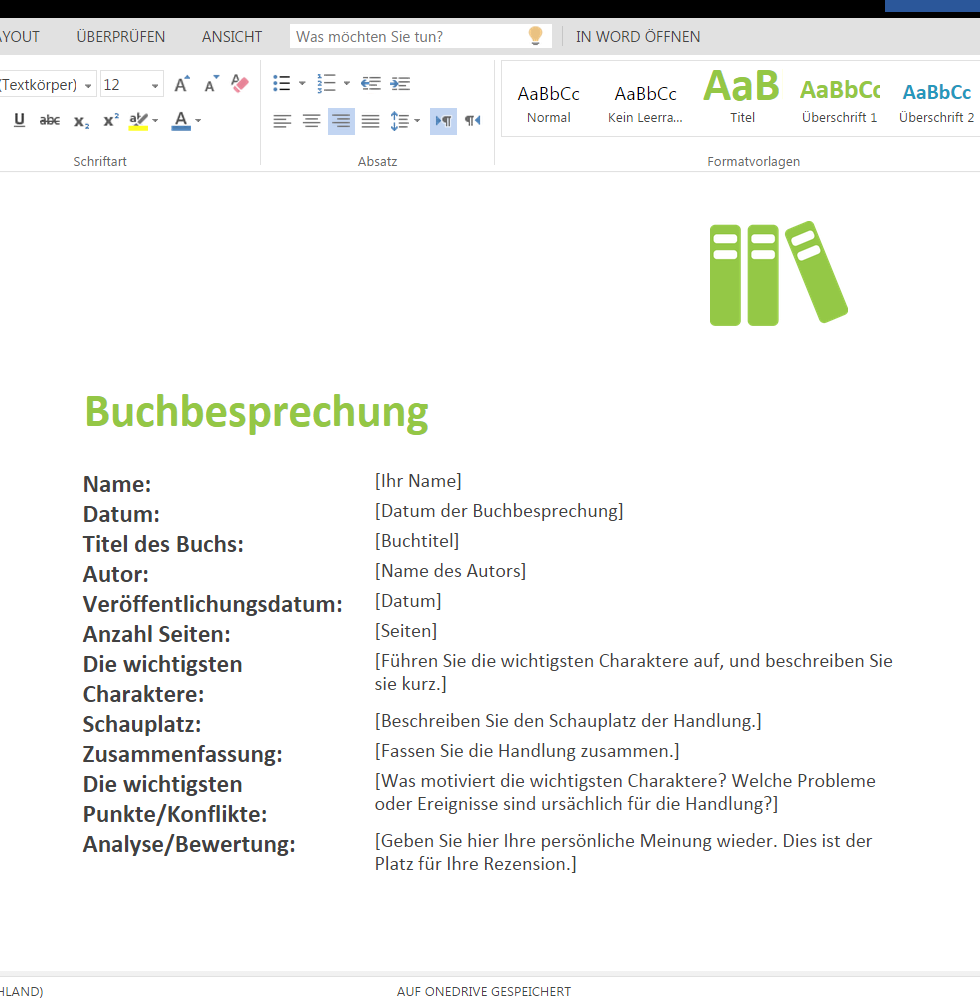This screenshot has width=980, height=1005.
Task: Clear formatting with the eraser icon
Action: (239, 84)
